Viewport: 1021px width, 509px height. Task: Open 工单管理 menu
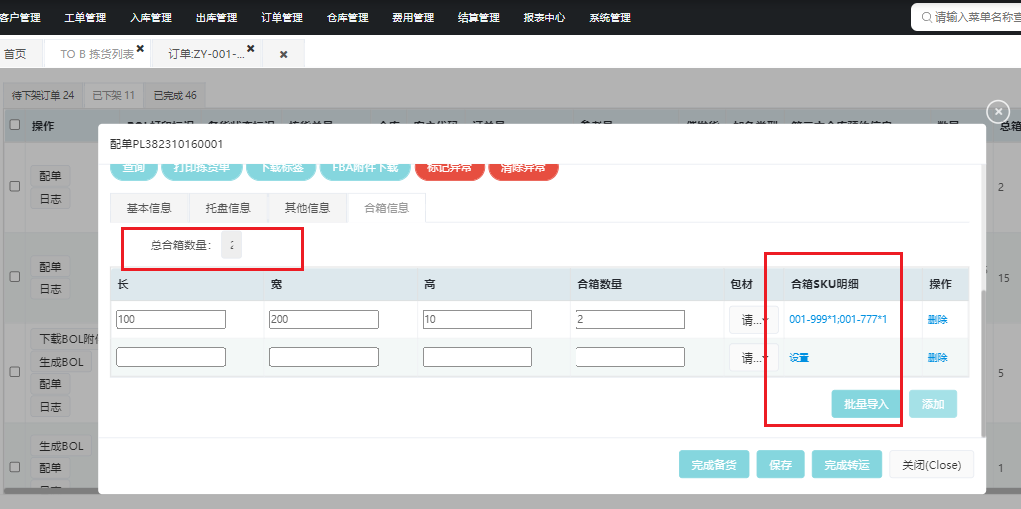[x=85, y=18]
